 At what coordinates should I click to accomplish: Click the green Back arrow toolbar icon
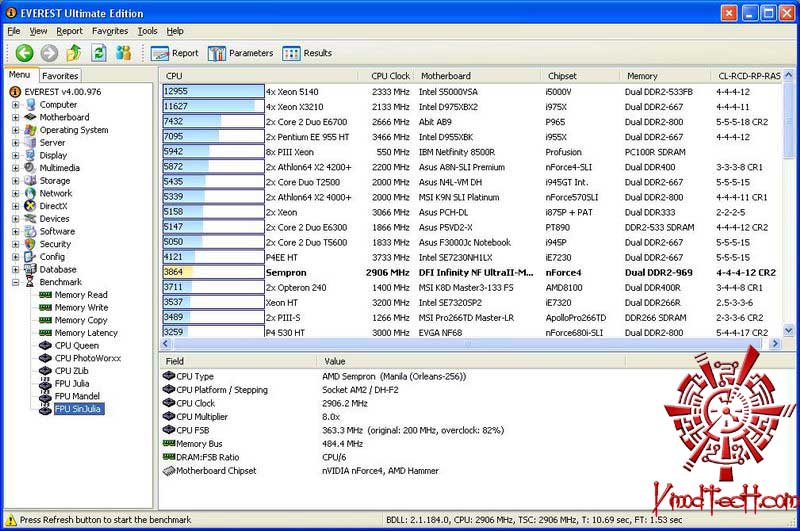[x=24, y=53]
